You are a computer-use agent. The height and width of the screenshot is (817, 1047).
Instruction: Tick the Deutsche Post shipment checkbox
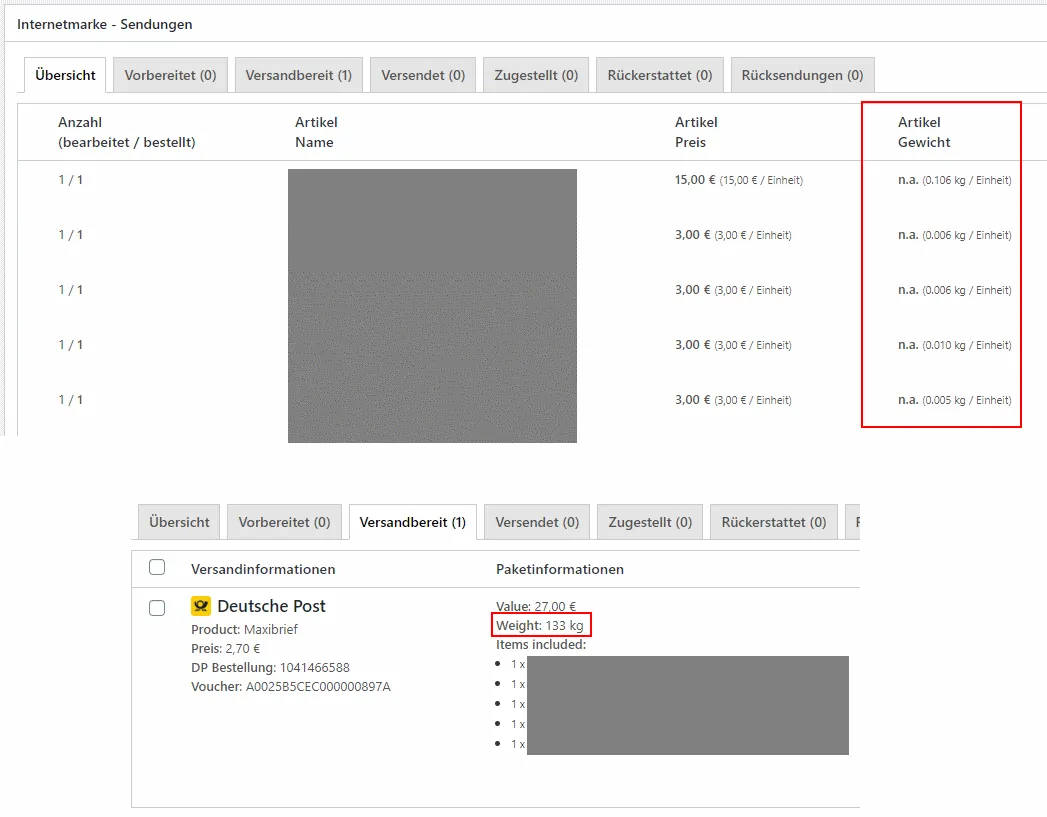click(x=157, y=607)
